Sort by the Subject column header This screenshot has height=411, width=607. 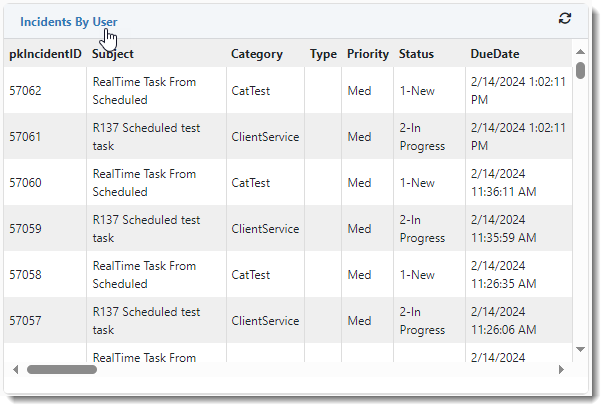click(113, 54)
